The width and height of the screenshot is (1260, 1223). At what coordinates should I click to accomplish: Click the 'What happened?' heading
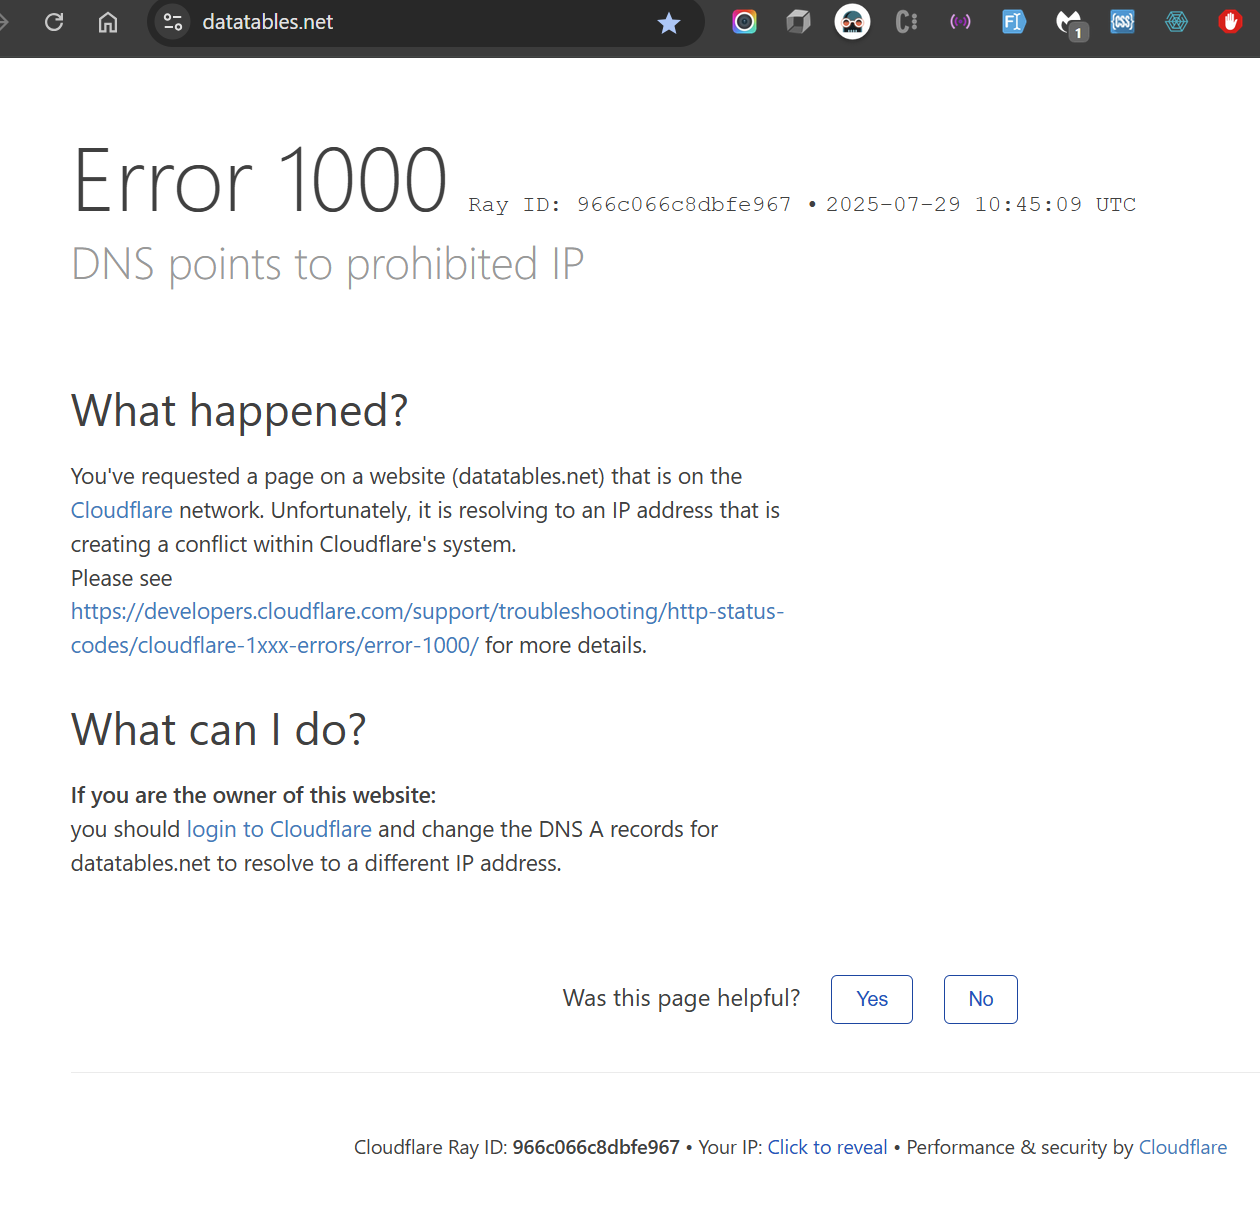click(240, 411)
